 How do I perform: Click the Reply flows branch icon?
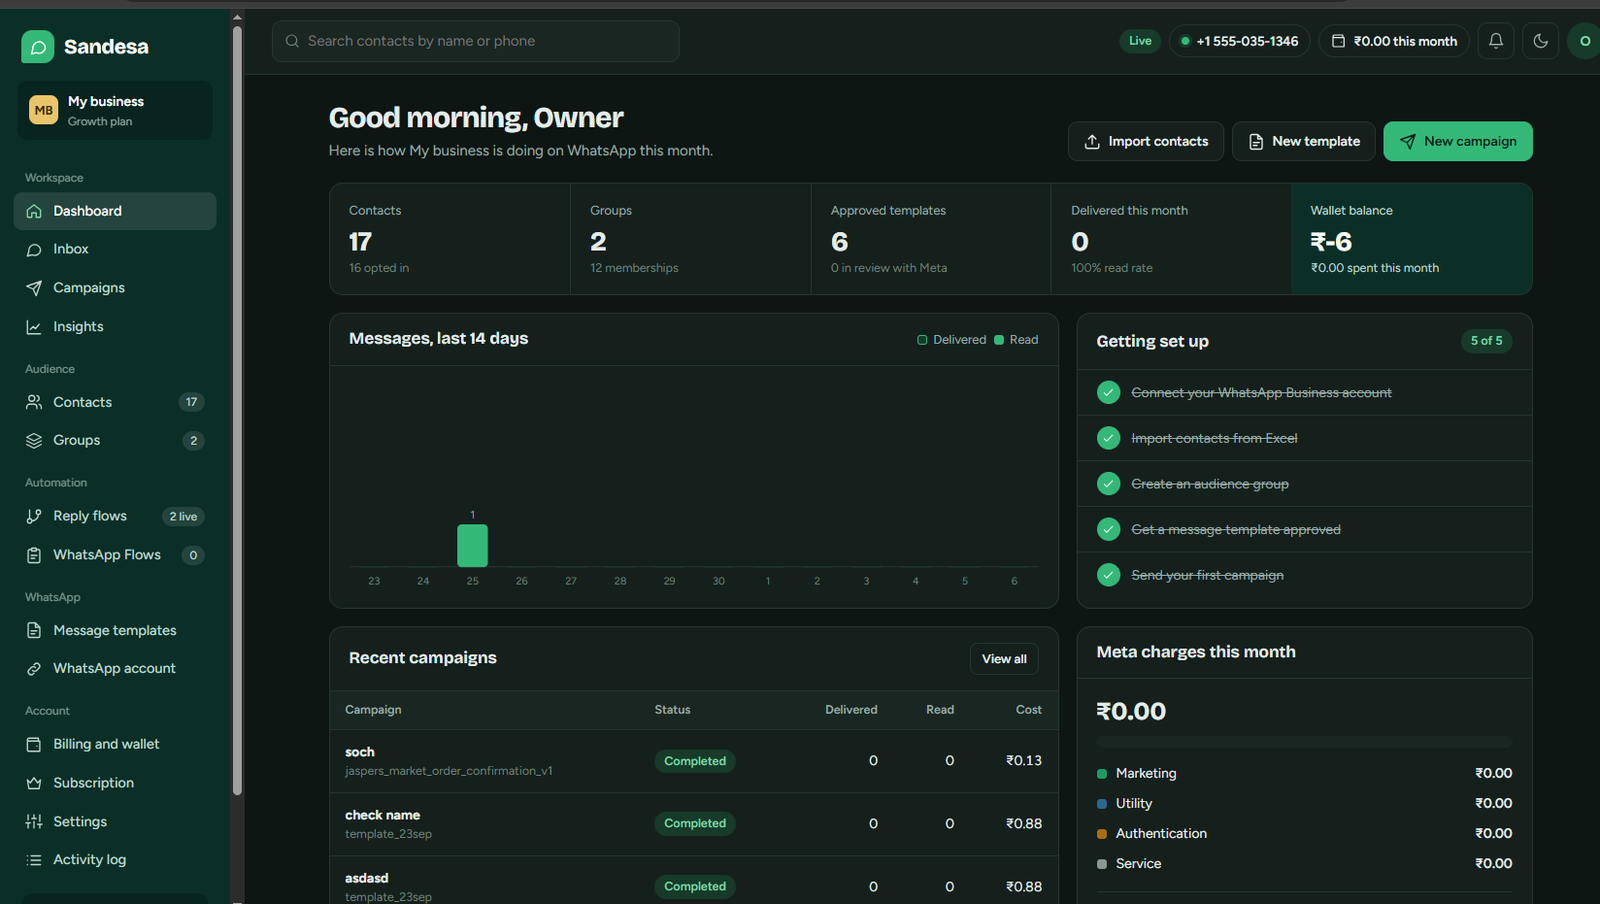point(34,516)
